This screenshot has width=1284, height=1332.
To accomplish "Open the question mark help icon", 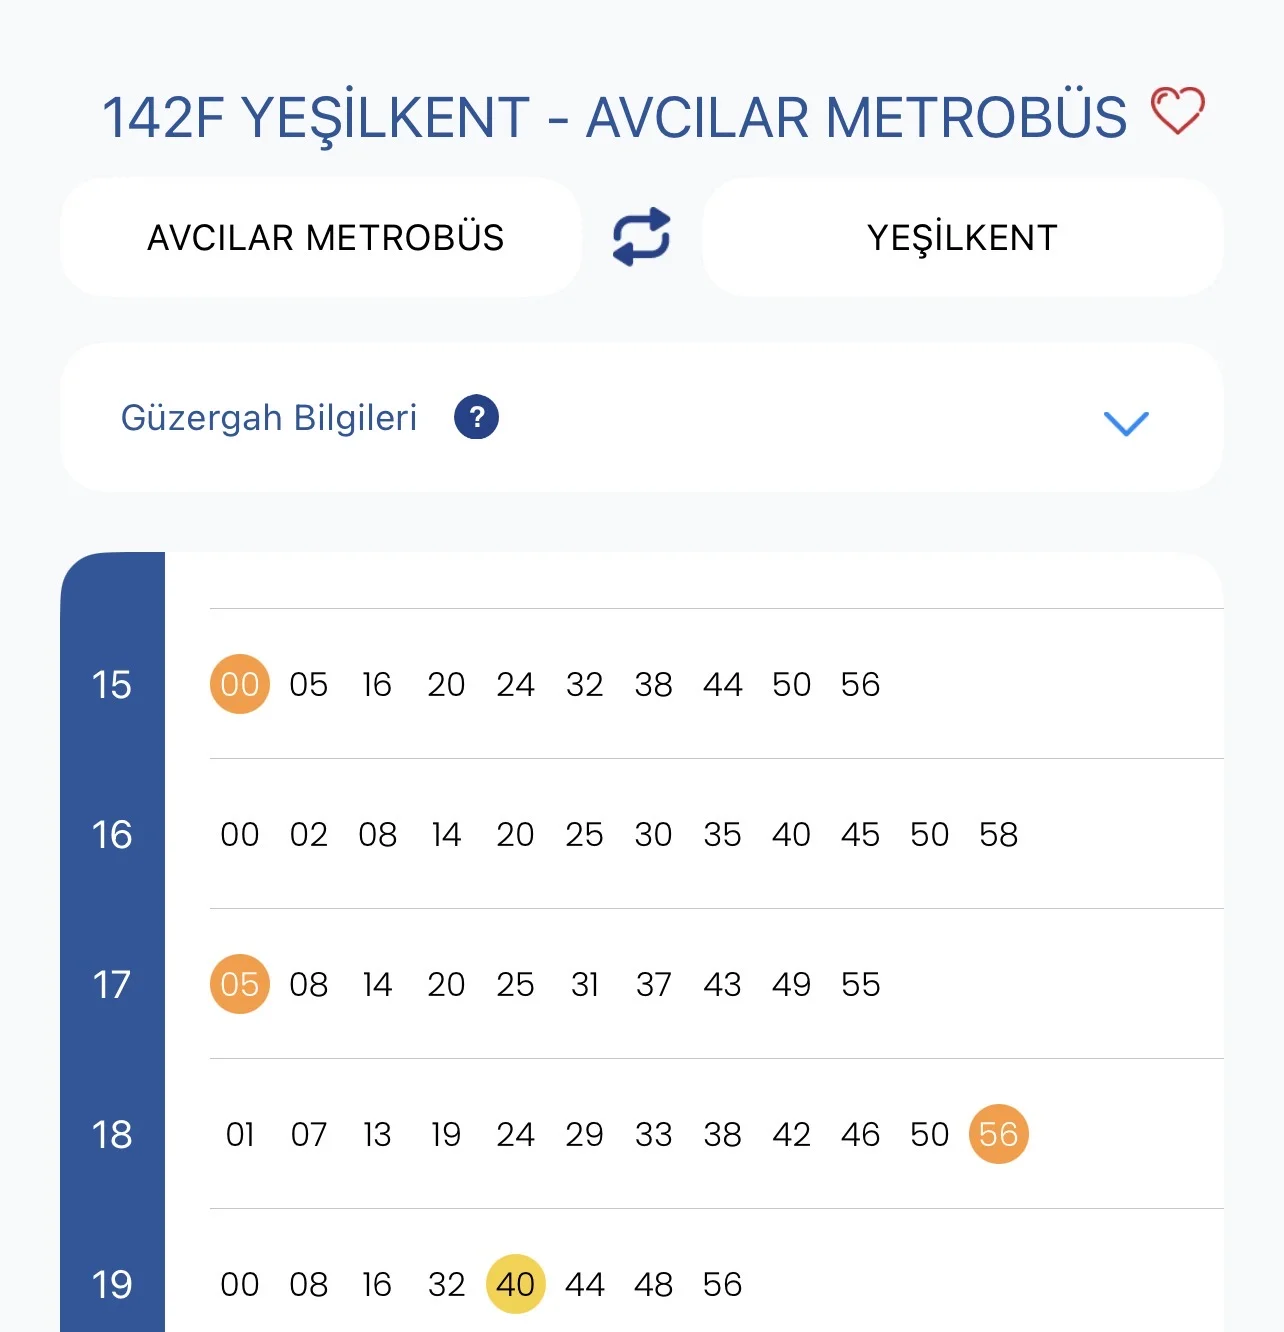I will [476, 417].
